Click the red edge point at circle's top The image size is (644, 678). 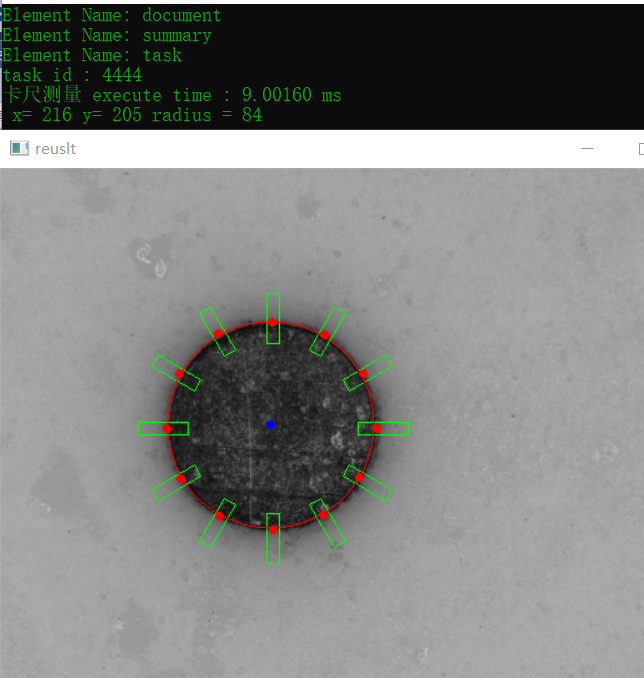pyautogui.click(x=272, y=322)
